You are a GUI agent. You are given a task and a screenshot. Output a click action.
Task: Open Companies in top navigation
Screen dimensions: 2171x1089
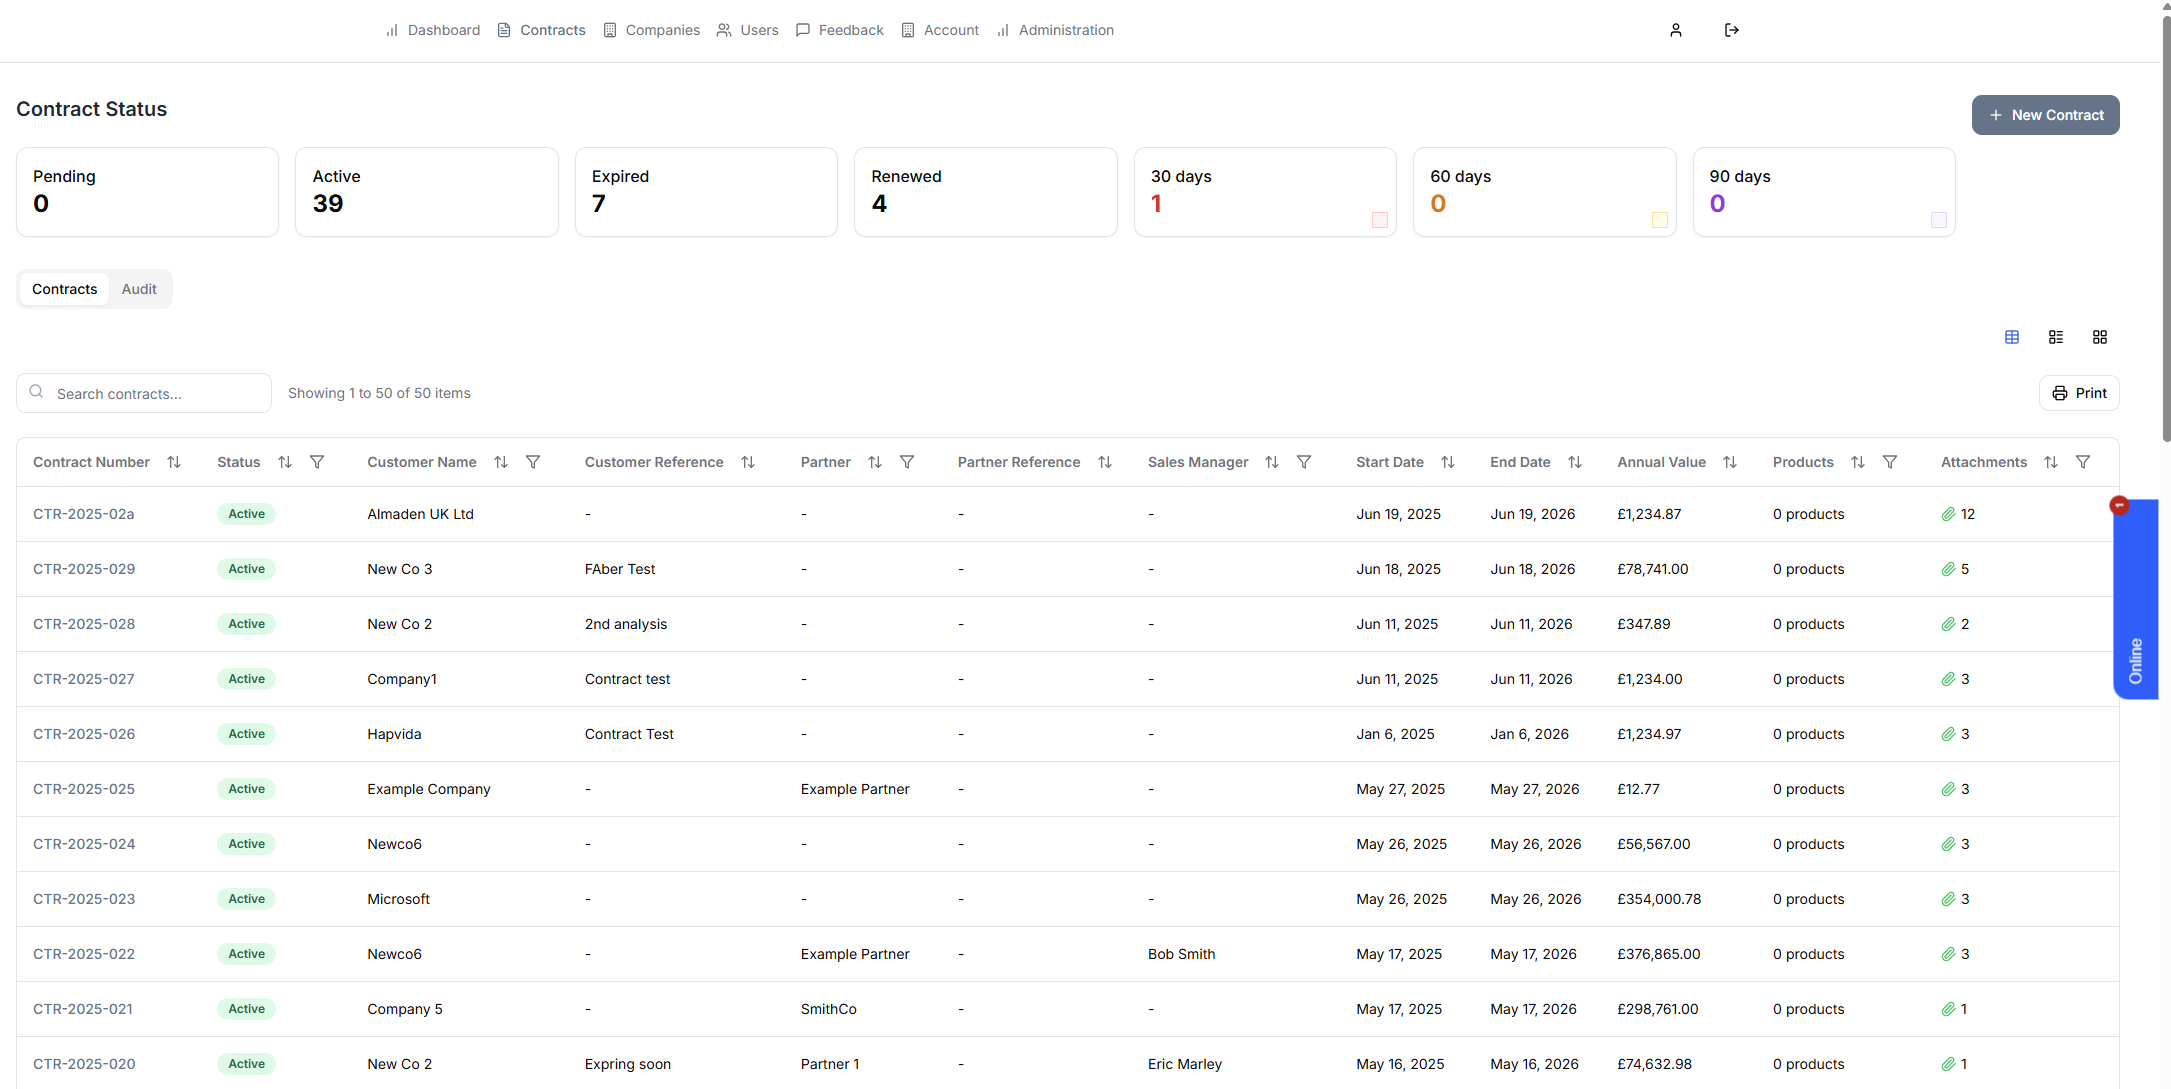click(x=652, y=30)
